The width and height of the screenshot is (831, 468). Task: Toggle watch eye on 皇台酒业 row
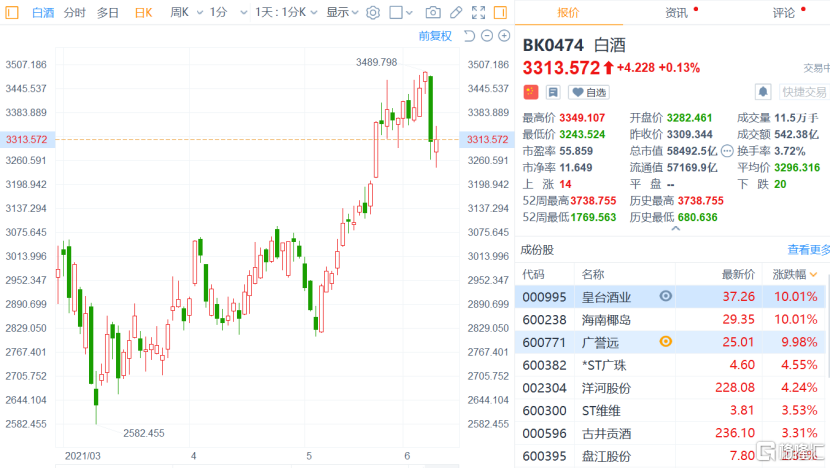666,296
